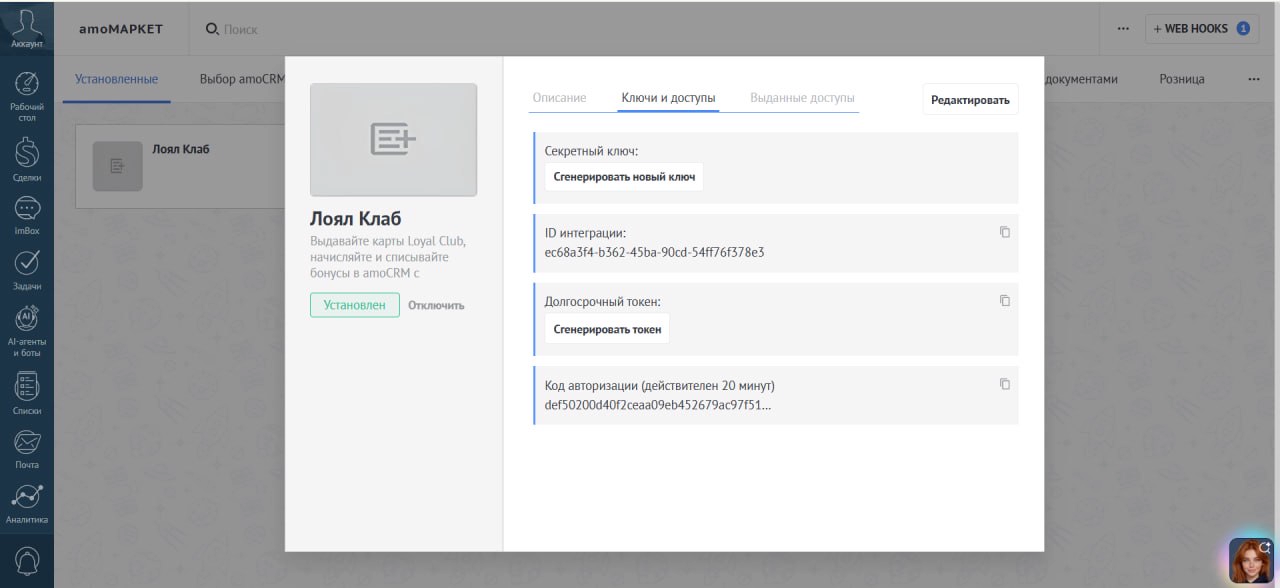Select the Ключи и доступы tab
Image resolution: width=1280 pixels, height=588 pixels.
click(x=668, y=98)
